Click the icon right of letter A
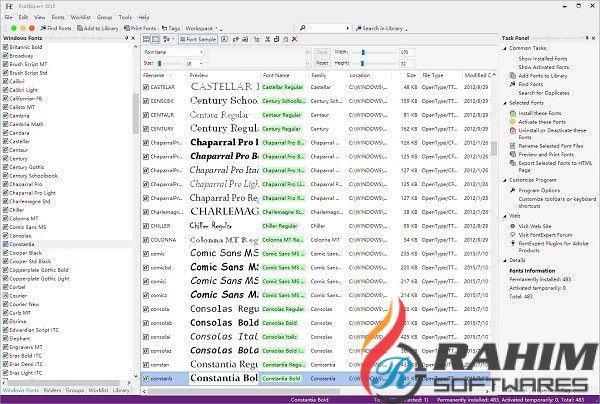The image size is (600, 404). 236,39
